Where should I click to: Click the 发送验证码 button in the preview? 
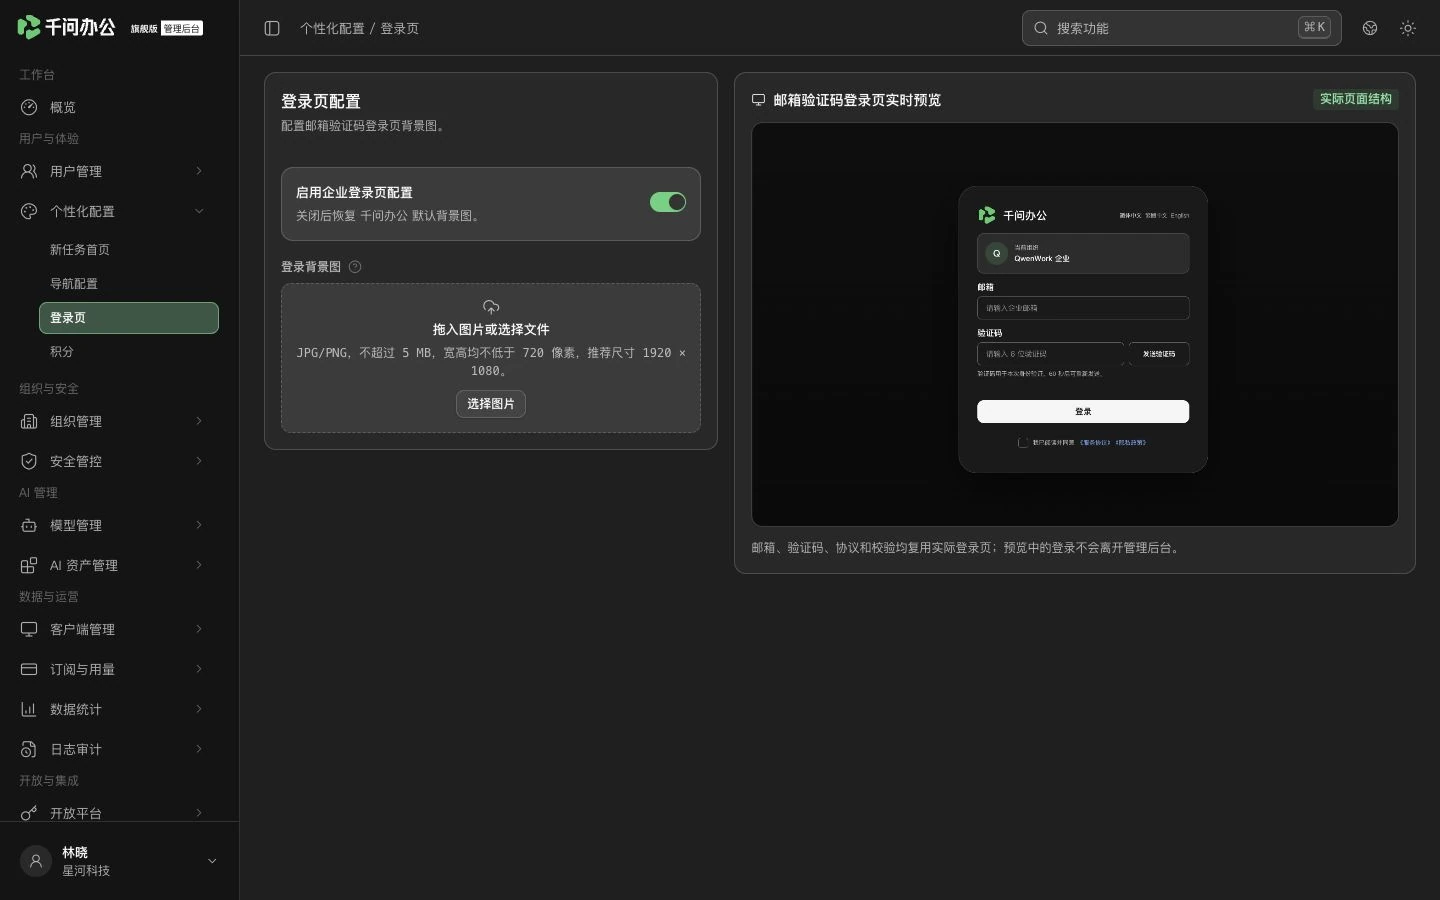tap(1159, 354)
